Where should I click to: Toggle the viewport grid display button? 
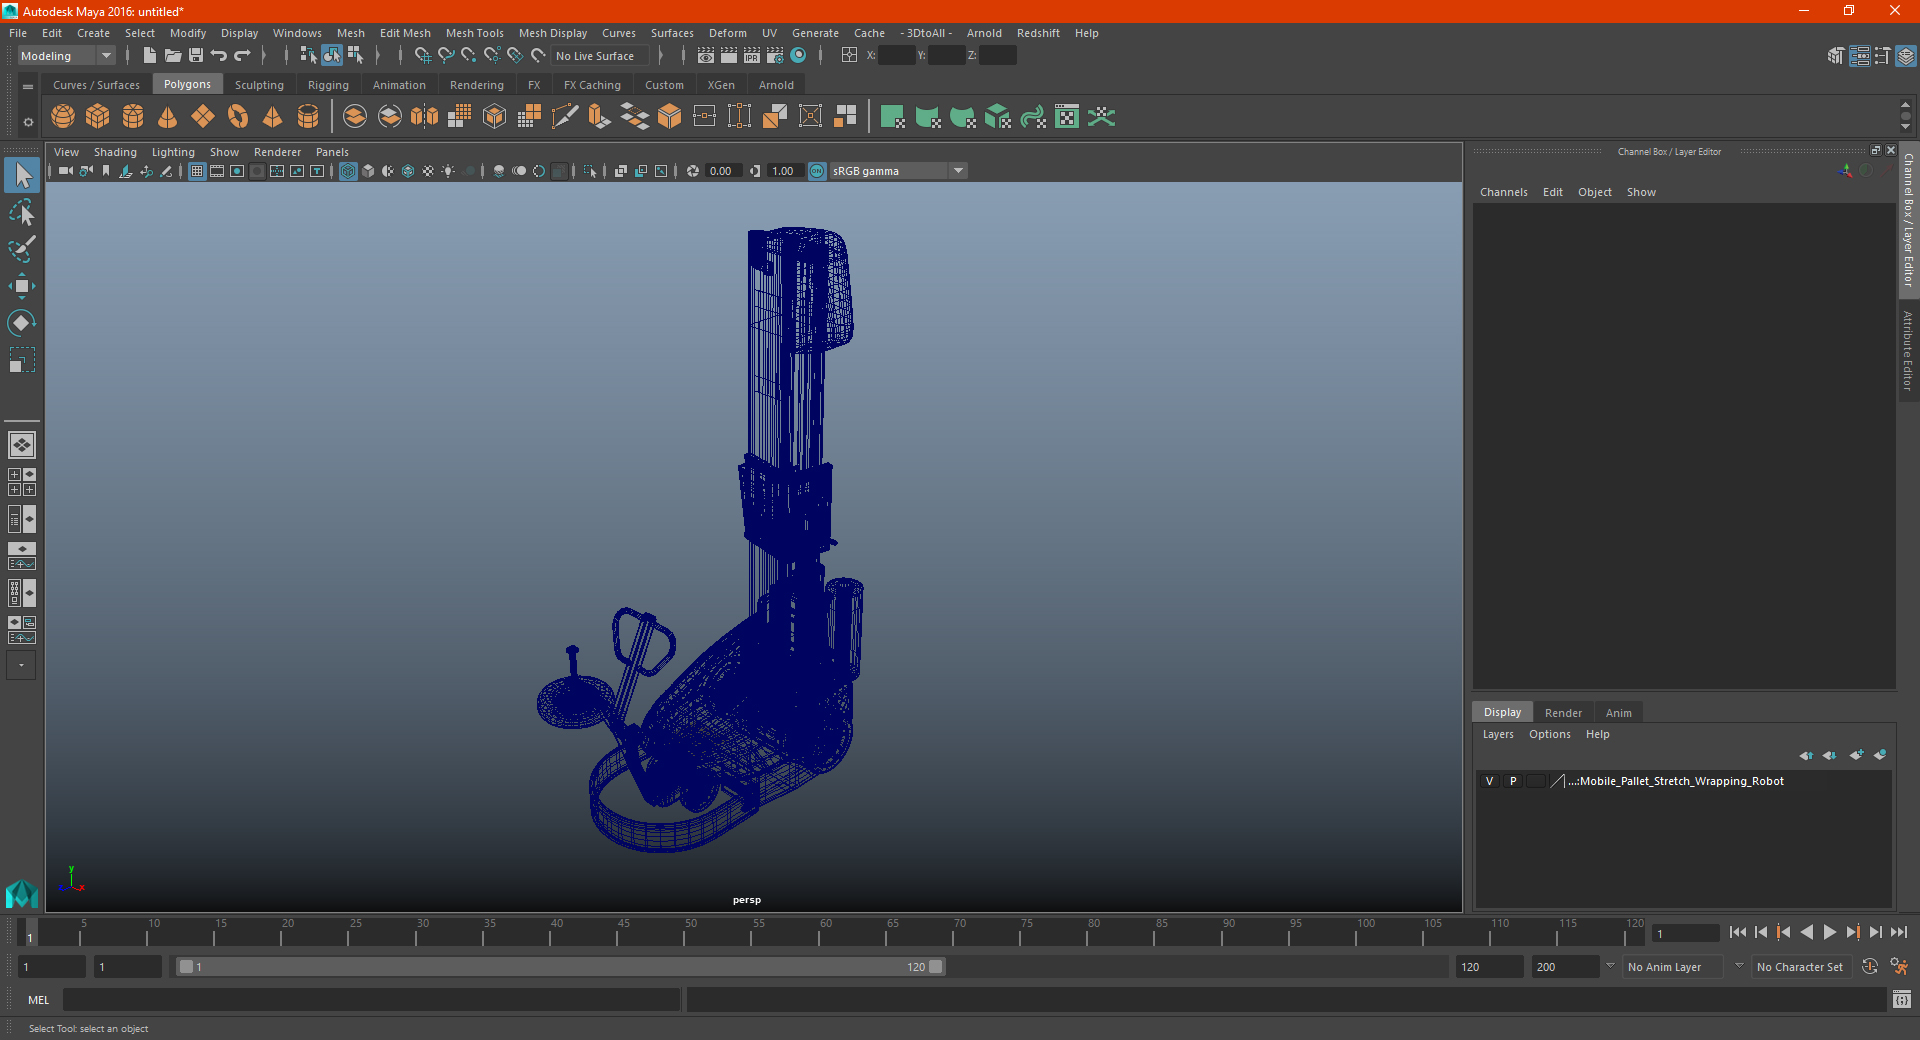[197, 172]
